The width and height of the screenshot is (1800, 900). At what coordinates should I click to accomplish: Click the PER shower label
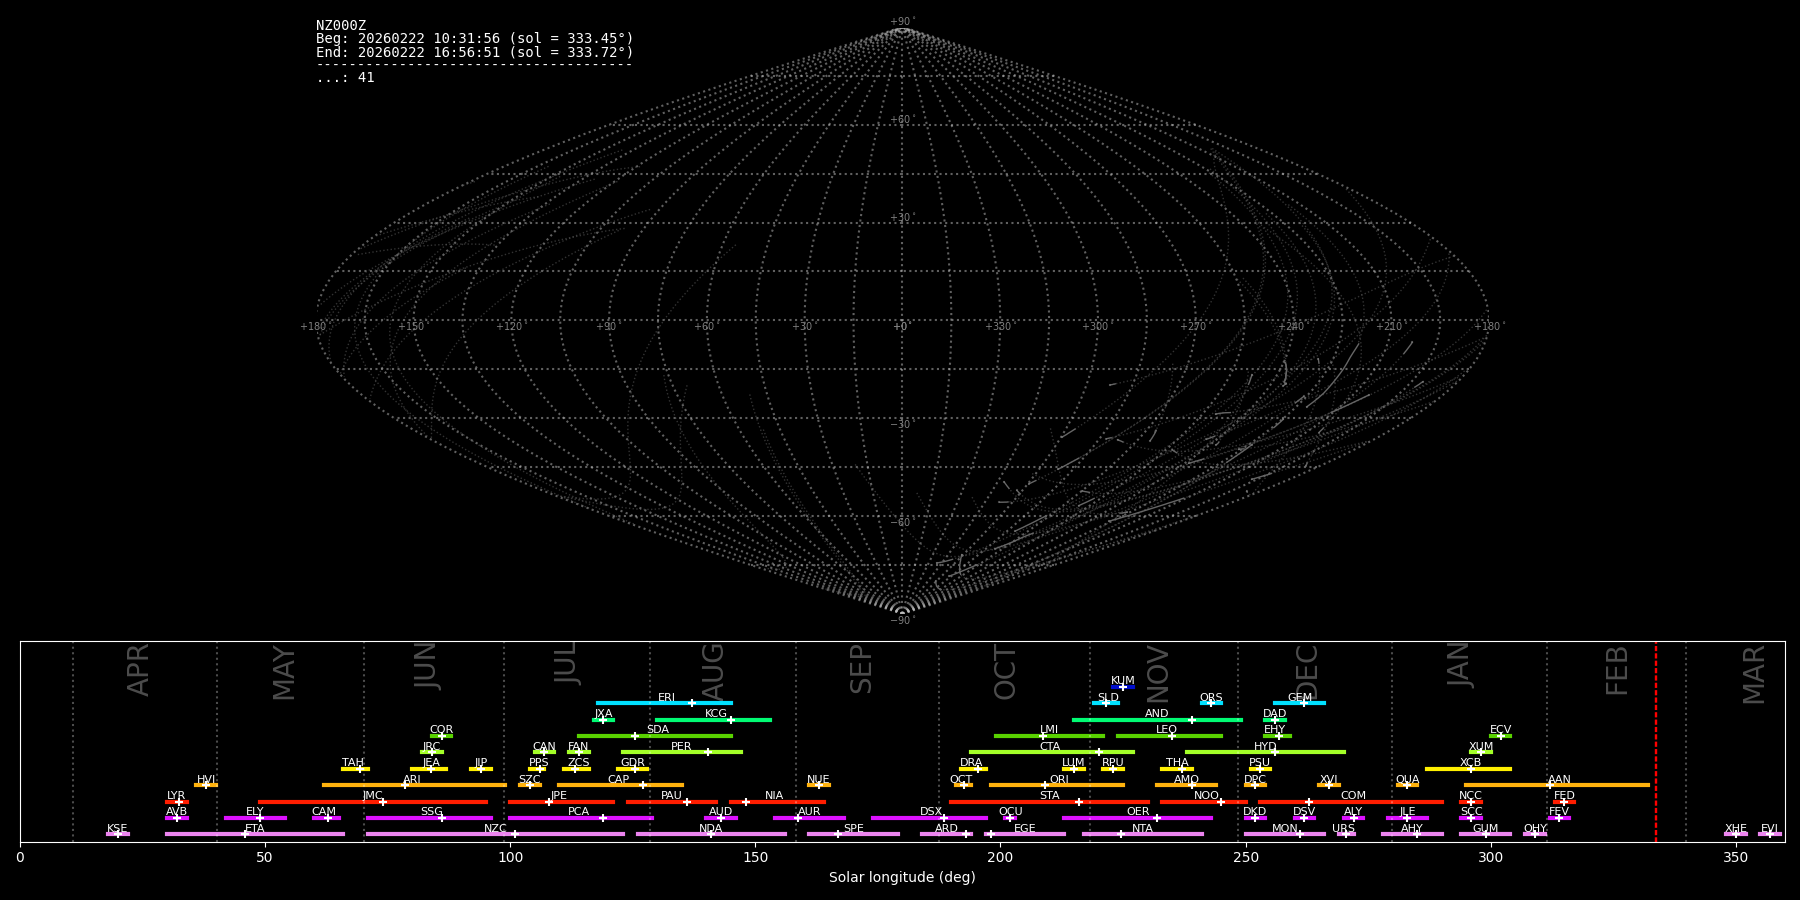pos(681,747)
